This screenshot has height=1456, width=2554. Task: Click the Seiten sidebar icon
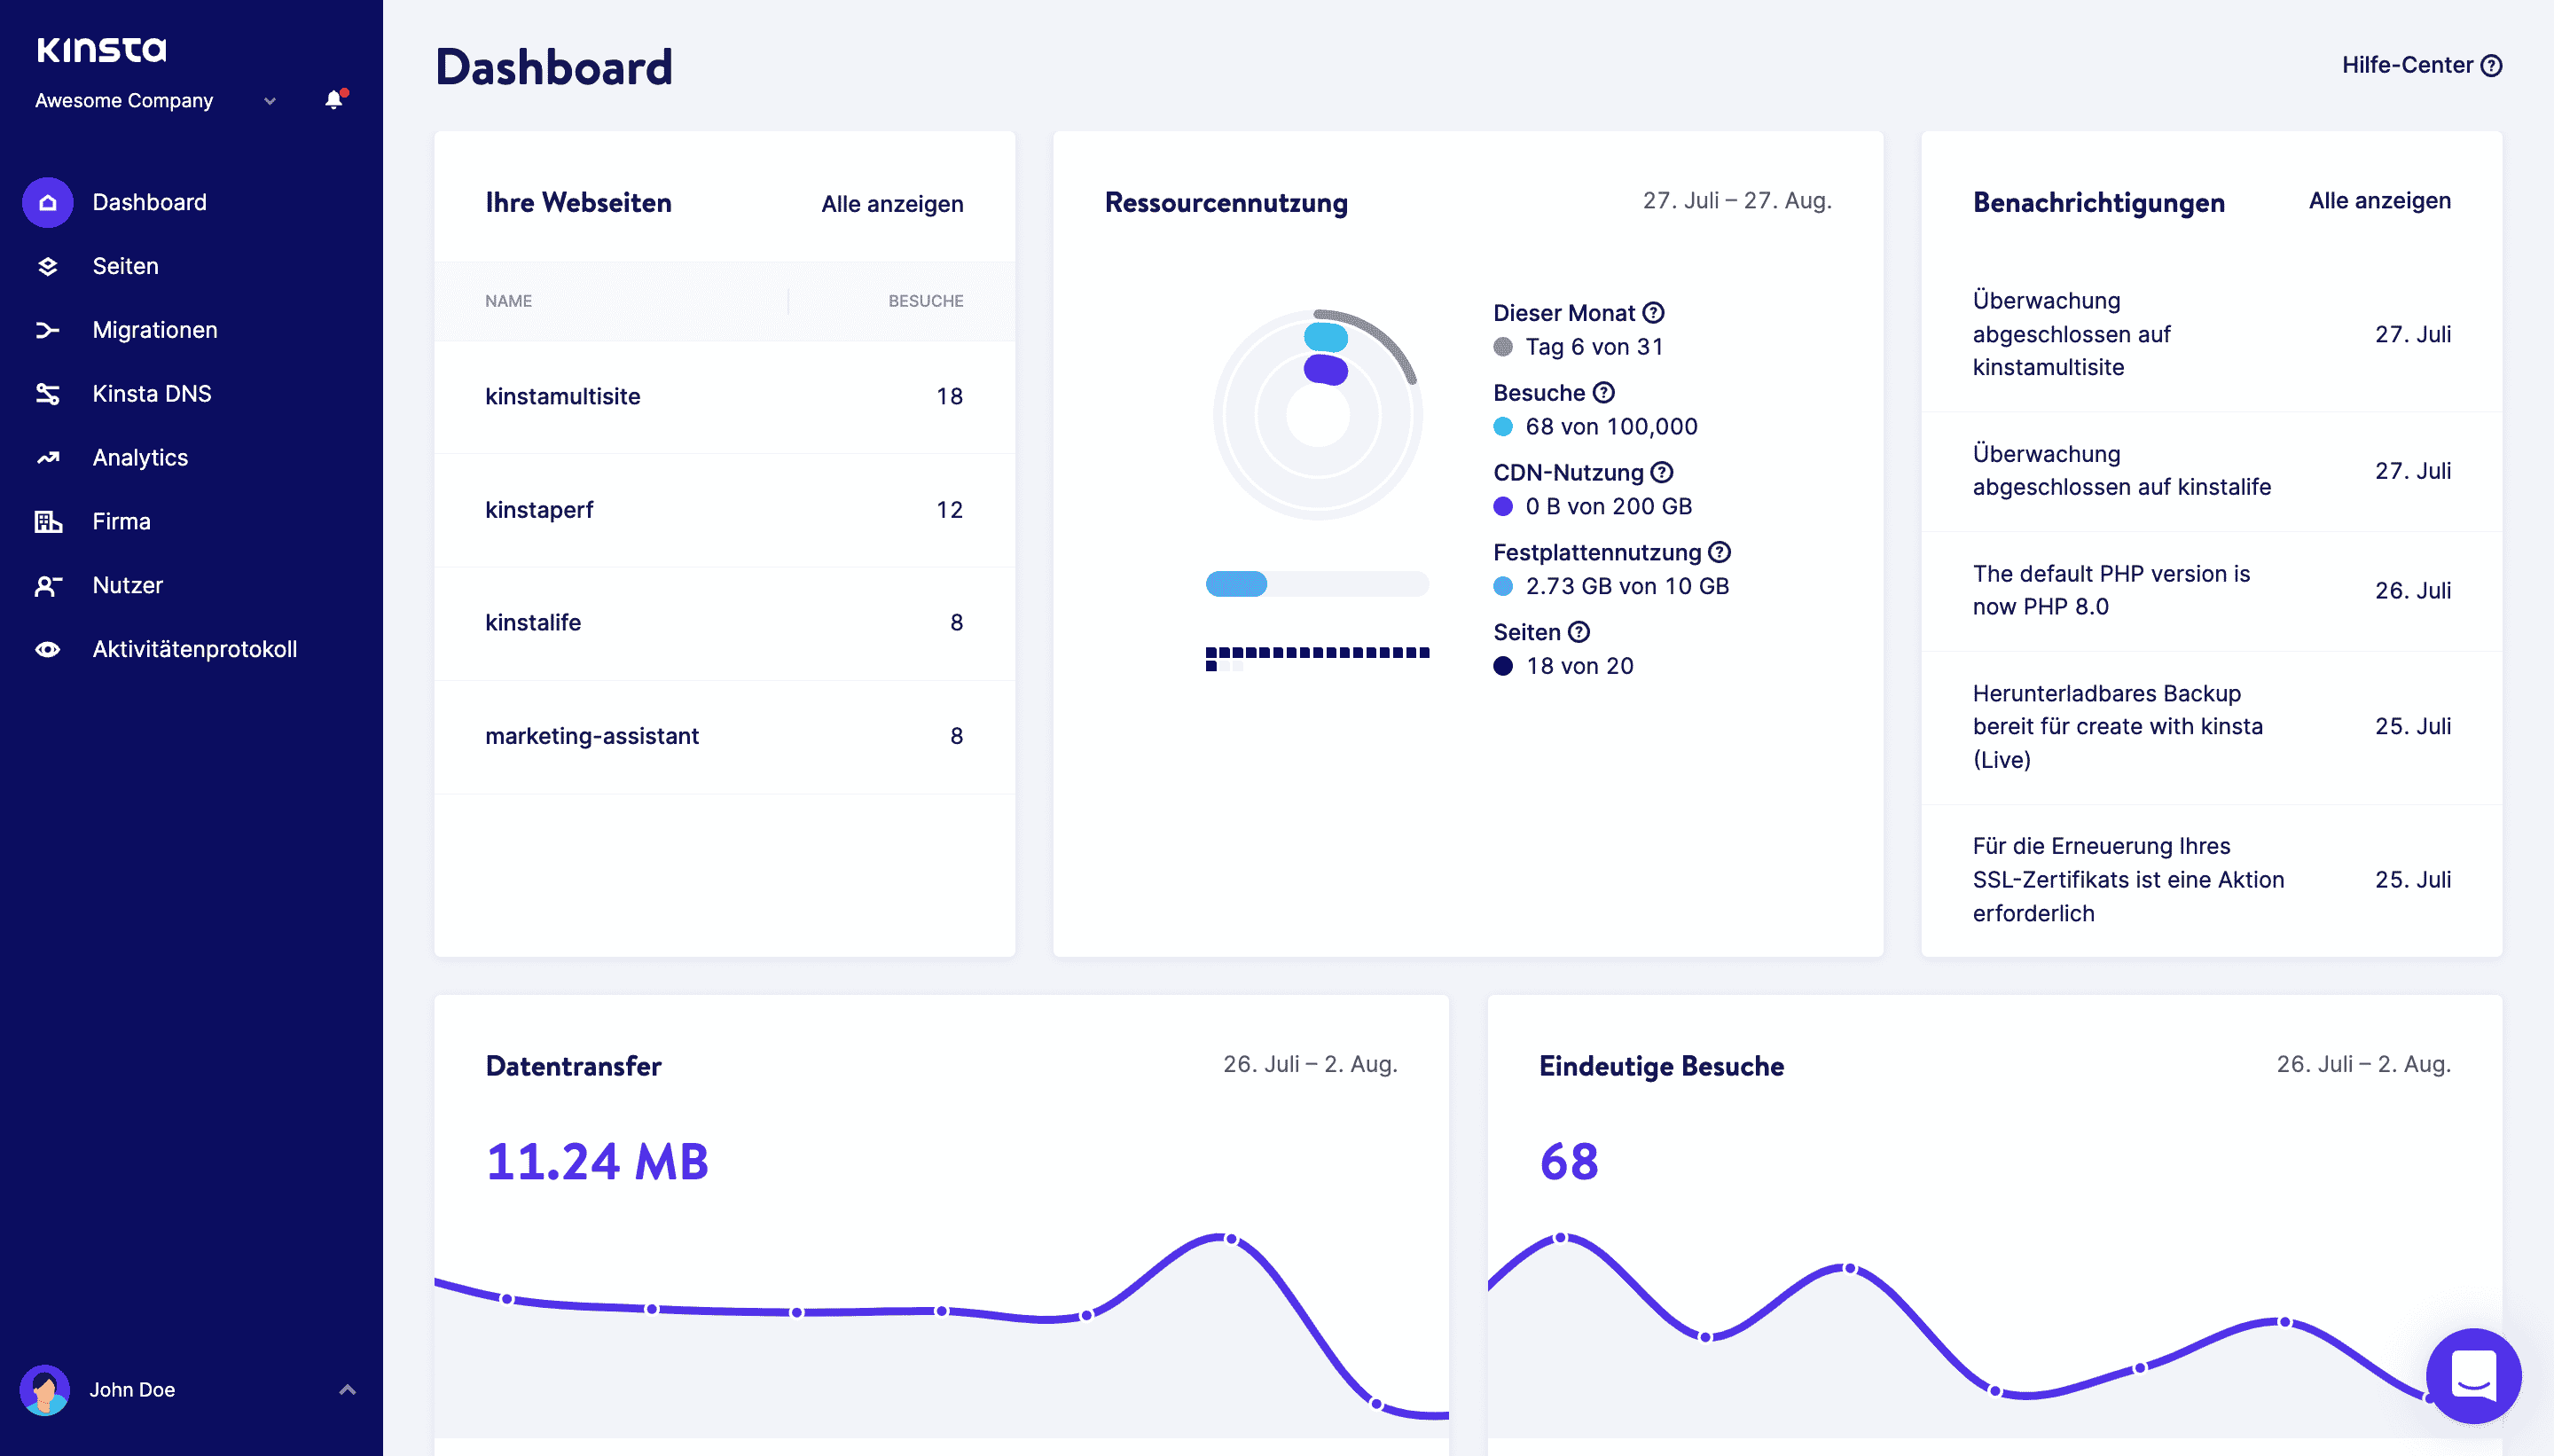47,265
